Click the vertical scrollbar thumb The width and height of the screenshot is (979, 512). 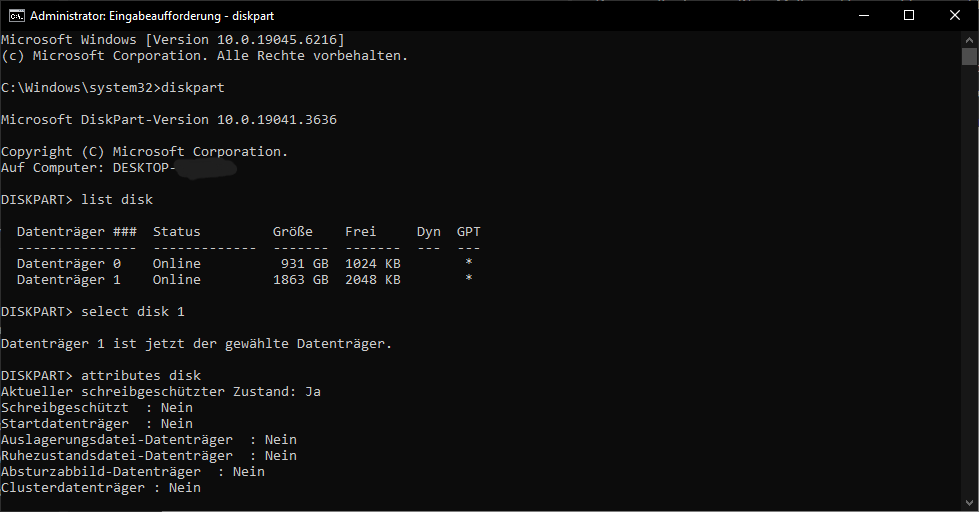pyautogui.click(x=969, y=56)
